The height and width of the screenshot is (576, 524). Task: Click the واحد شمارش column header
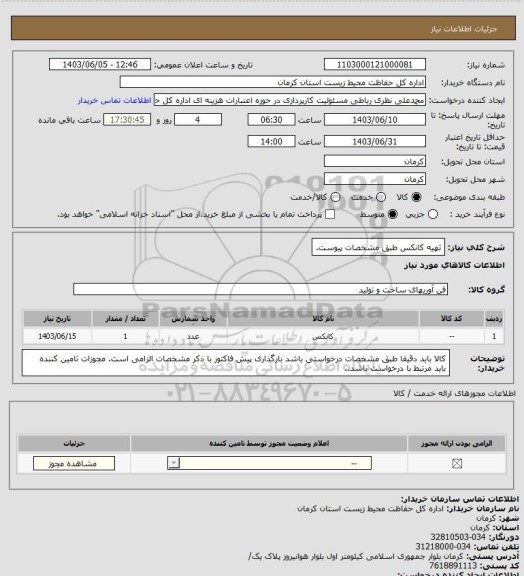[193, 319]
